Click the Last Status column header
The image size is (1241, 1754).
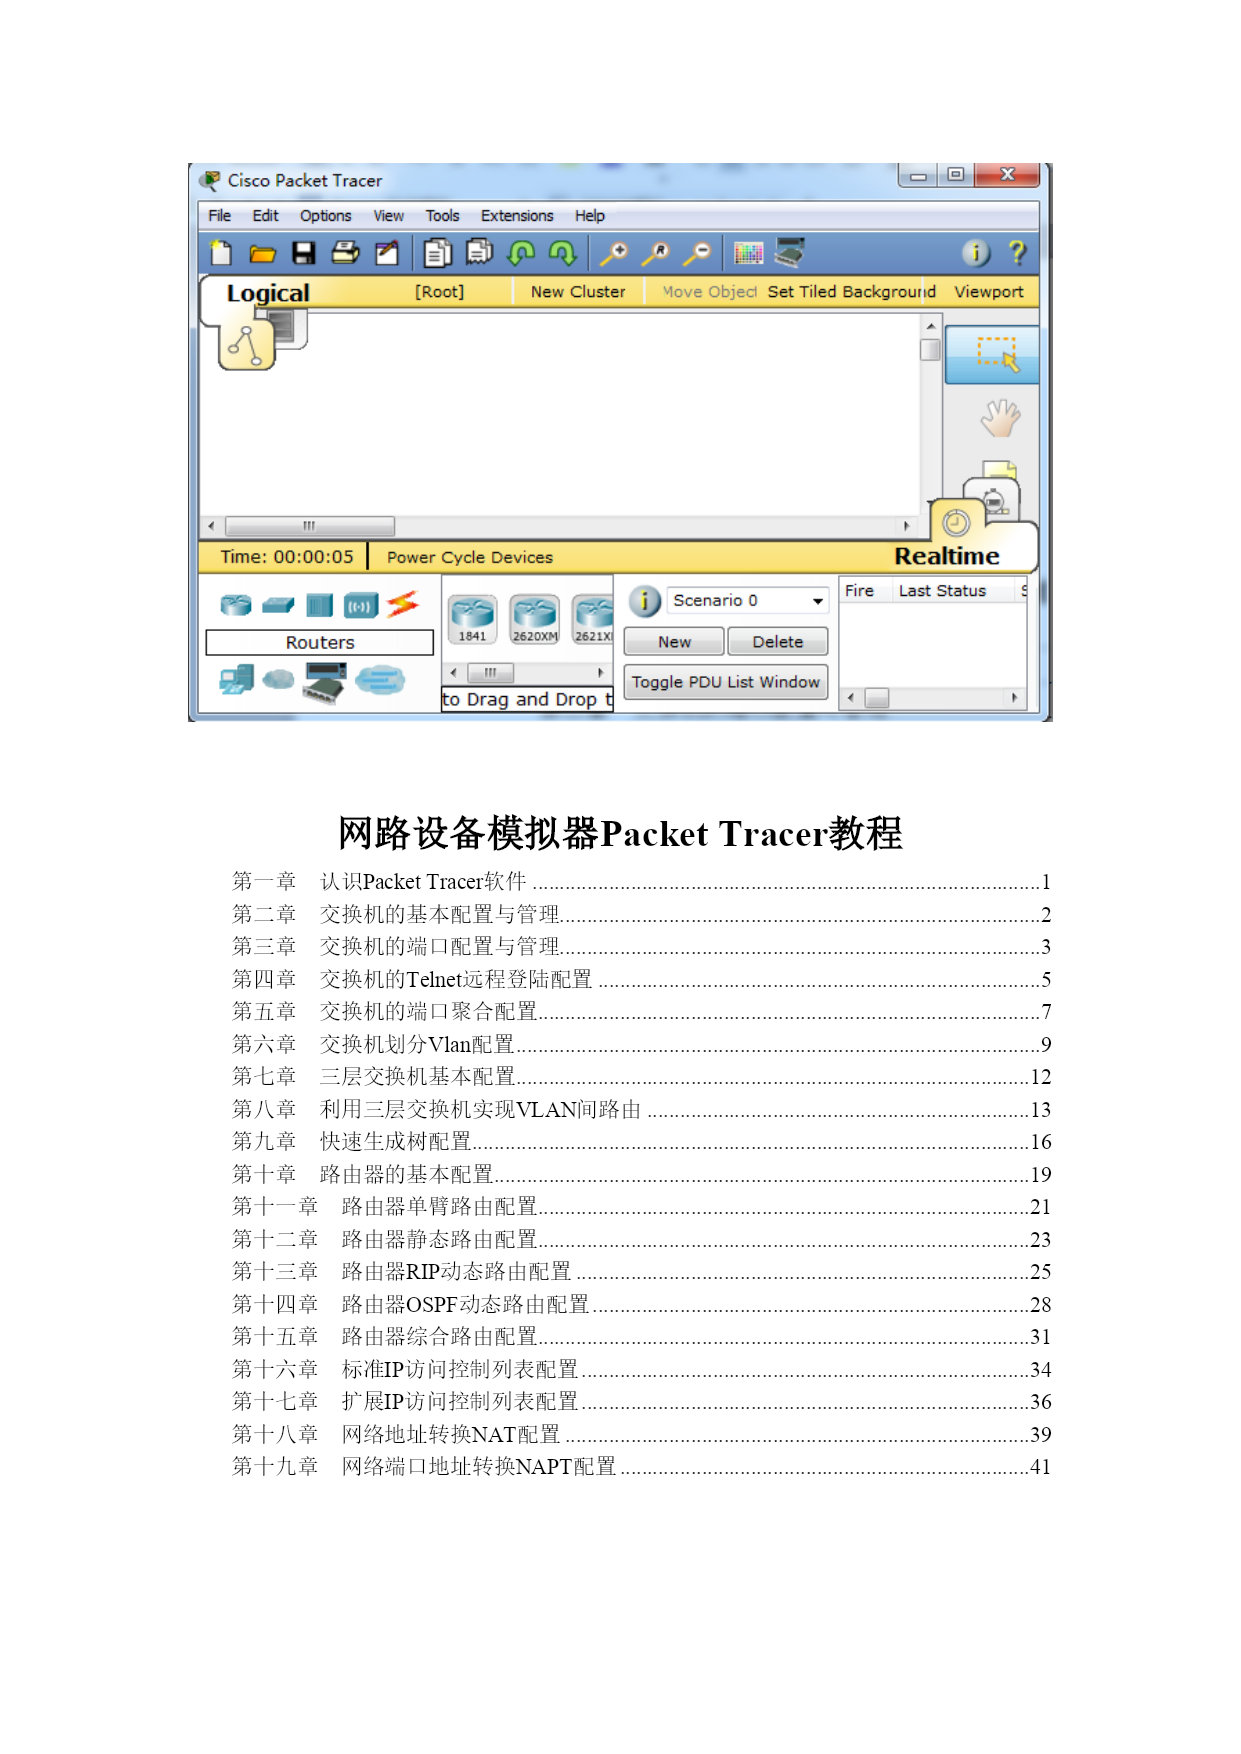[942, 591]
